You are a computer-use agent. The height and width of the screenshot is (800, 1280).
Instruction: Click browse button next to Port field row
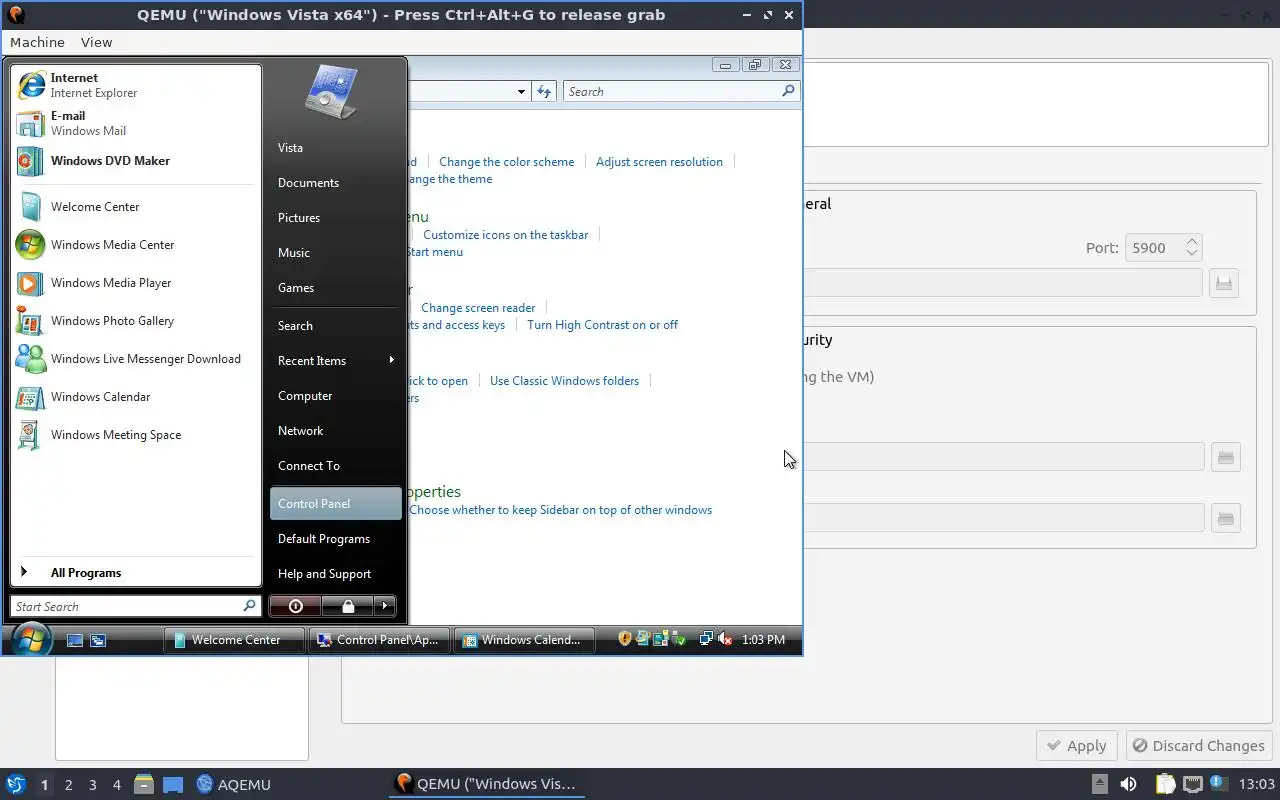1224,283
